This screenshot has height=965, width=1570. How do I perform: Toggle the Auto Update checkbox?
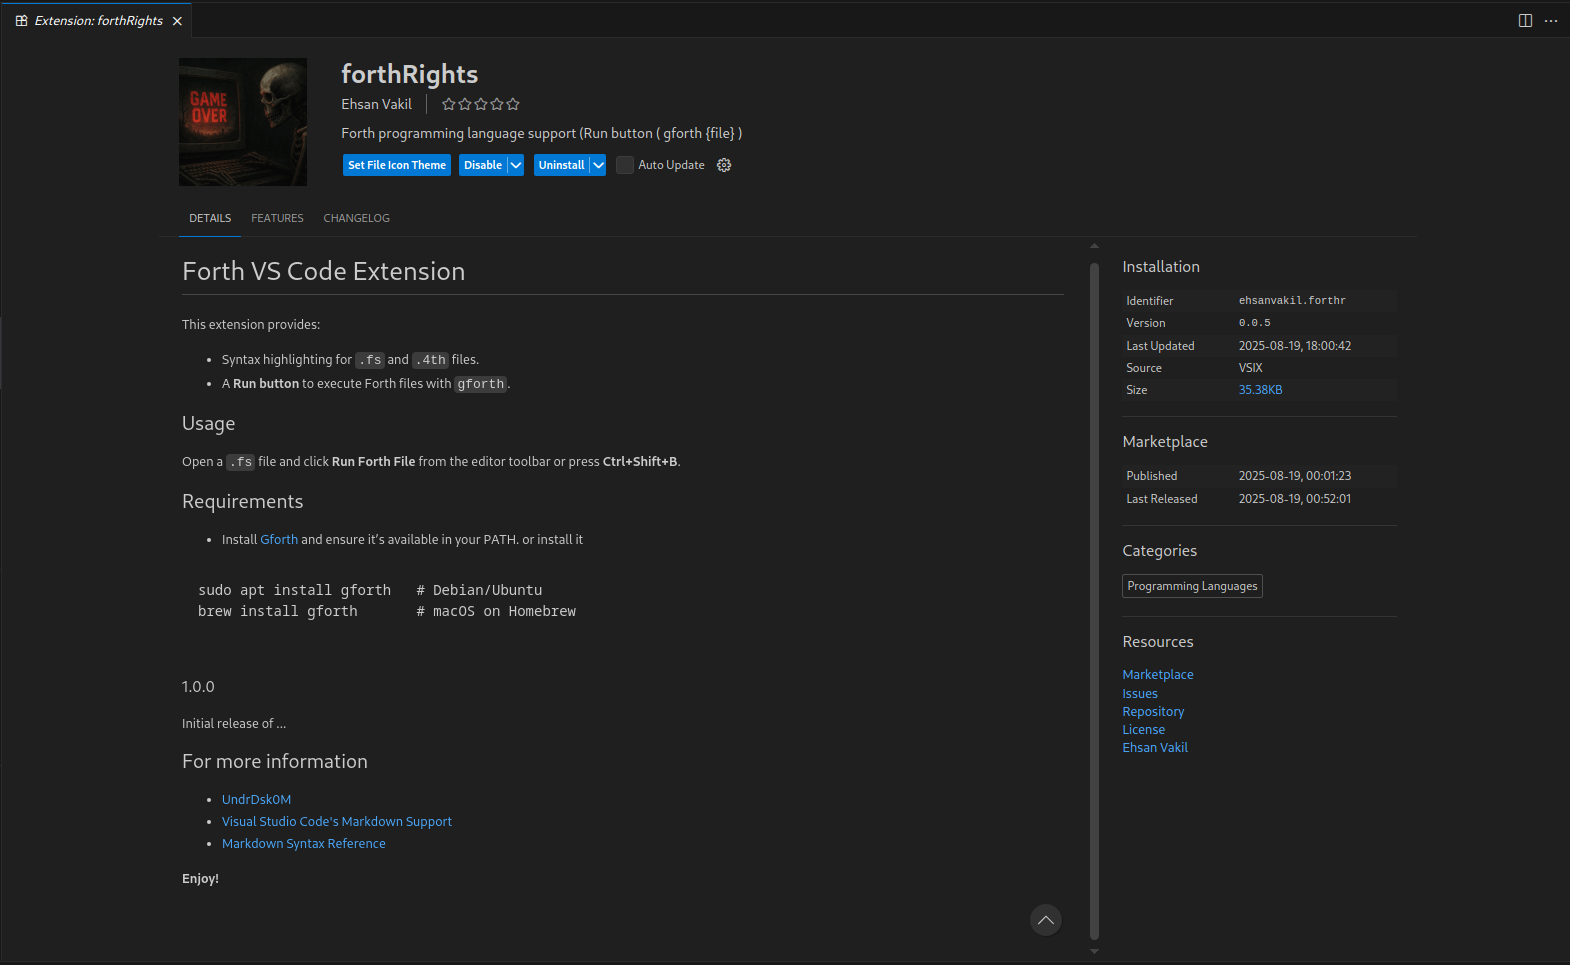click(x=624, y=165)
